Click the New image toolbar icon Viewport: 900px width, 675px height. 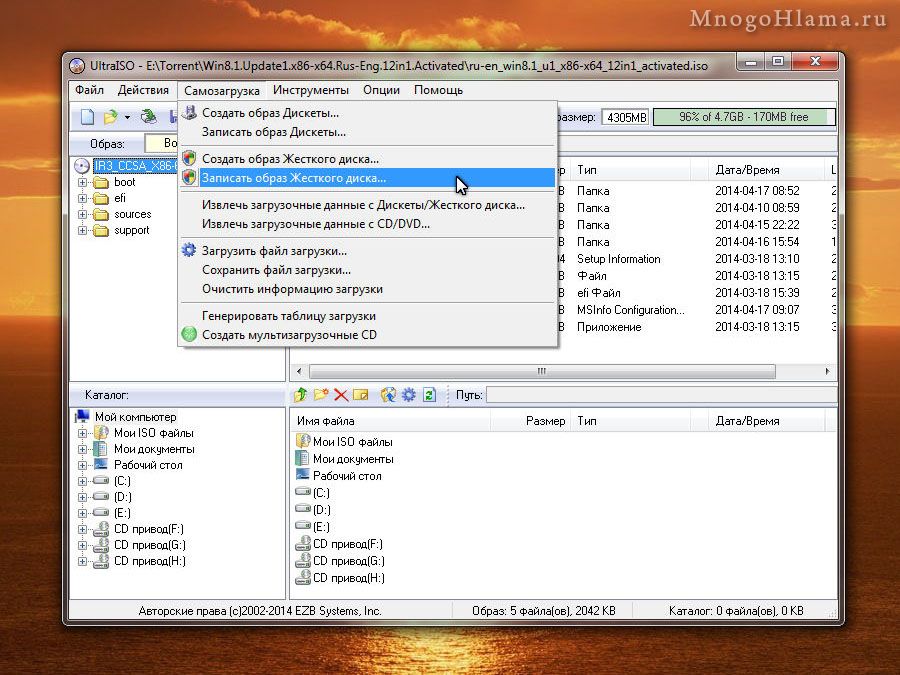[88, 117]
